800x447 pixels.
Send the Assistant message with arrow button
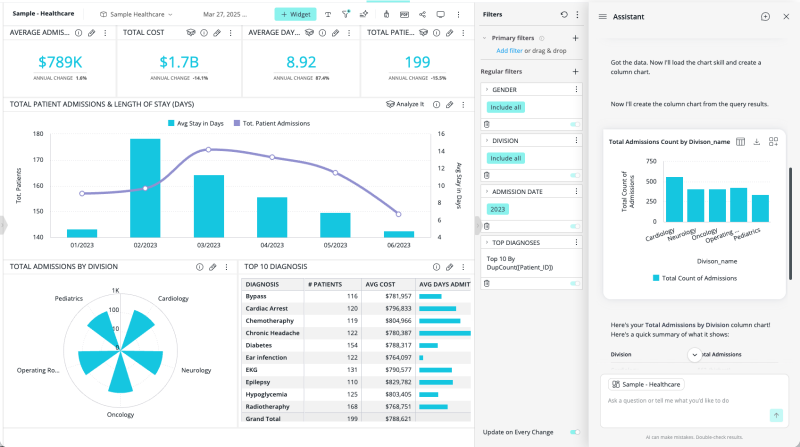coord(776,415)
